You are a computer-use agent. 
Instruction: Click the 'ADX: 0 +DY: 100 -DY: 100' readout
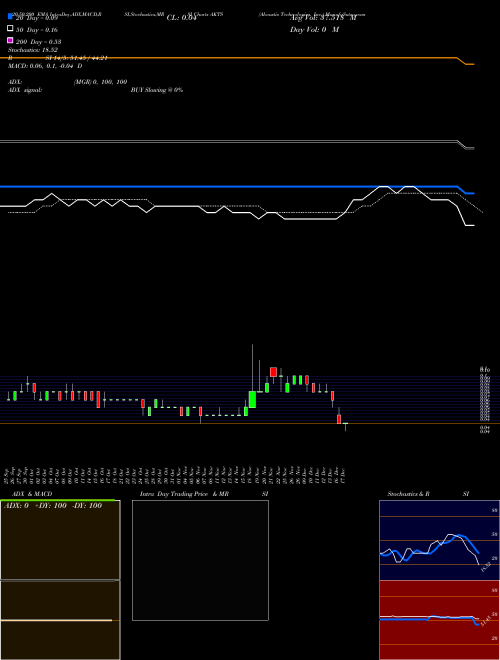click(53, 506)
